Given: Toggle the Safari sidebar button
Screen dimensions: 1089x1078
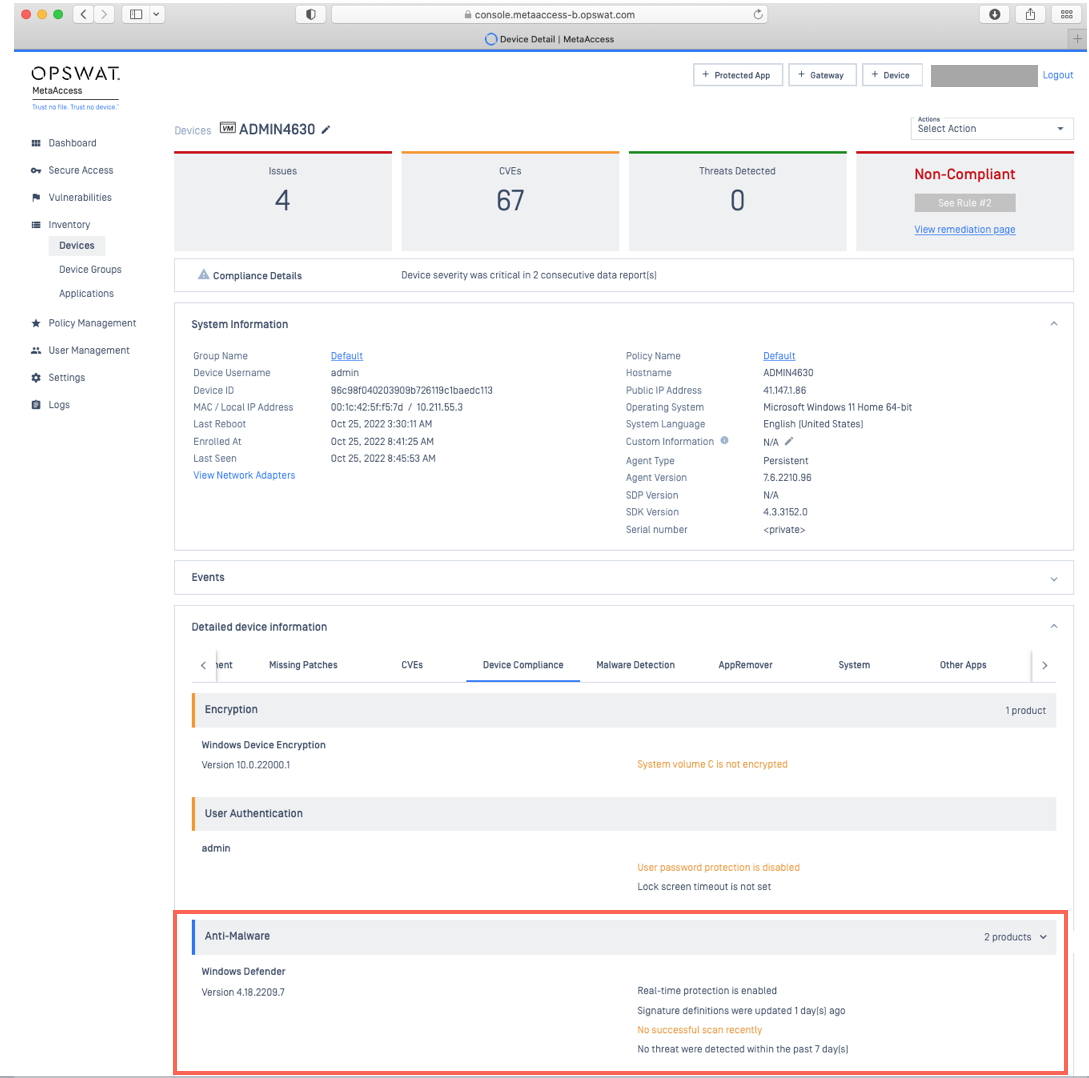Looking at the screenshot, I should pos(136,14).
